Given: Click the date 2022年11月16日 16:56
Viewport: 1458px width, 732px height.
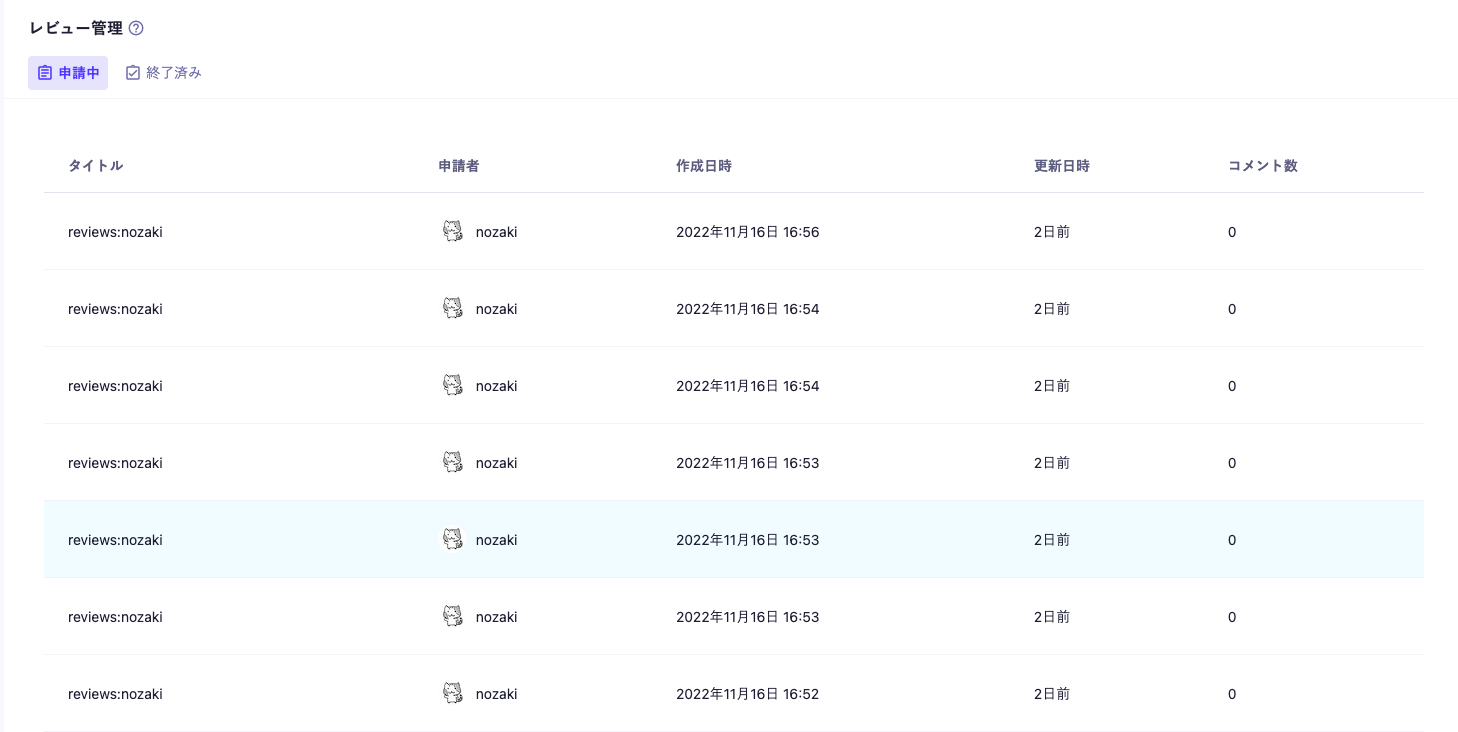Looking at the screenshot, I should 747,232.
